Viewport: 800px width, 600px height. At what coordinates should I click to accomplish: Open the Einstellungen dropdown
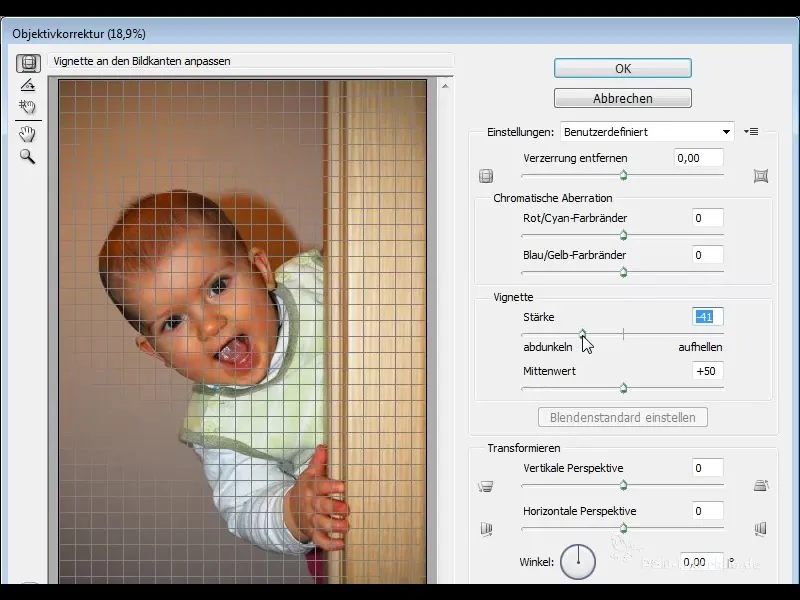tap(647, 132)
